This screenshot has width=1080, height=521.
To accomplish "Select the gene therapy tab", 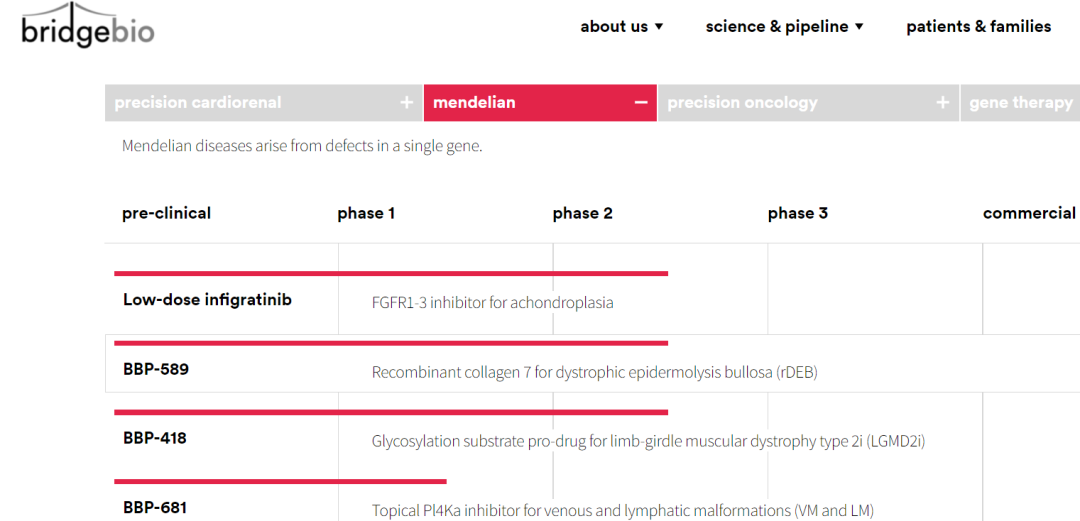I will coord(1021,103).
